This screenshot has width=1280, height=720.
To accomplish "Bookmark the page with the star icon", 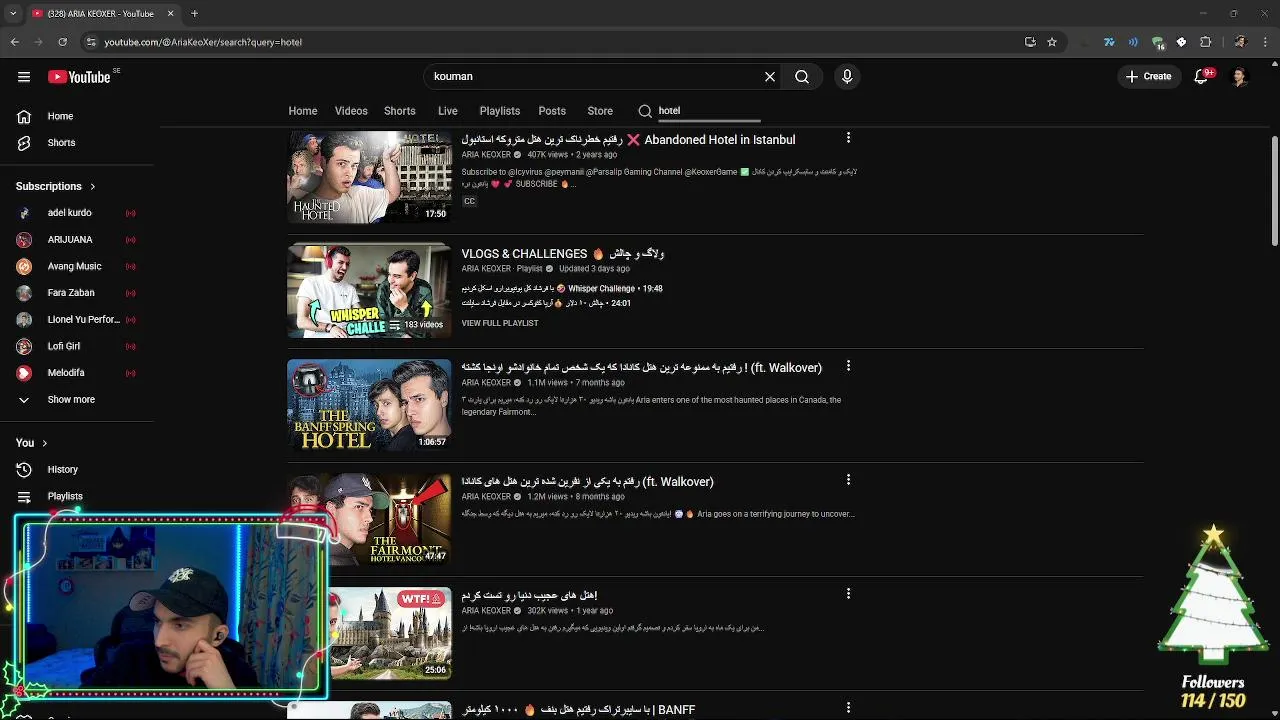I will tap(1052, 42).
